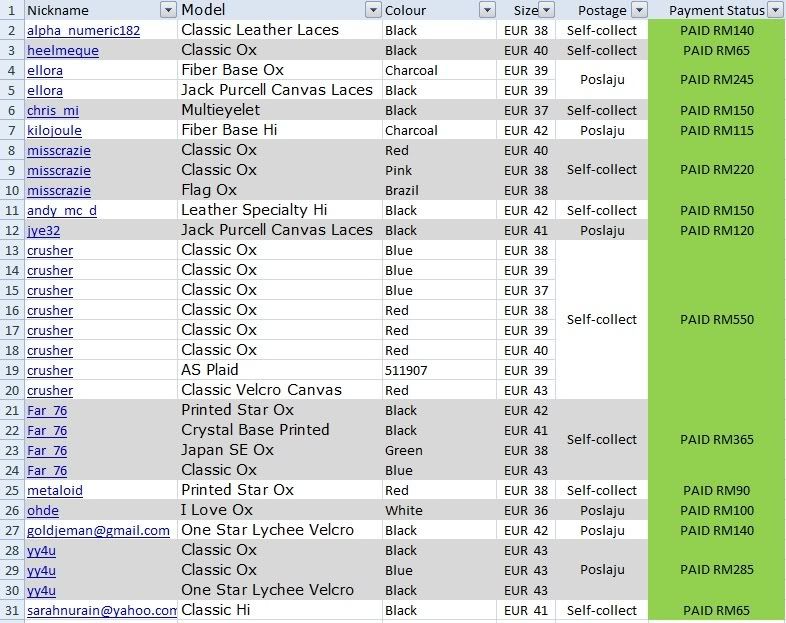Select the I Love Ox model cell

click(218, 510)
